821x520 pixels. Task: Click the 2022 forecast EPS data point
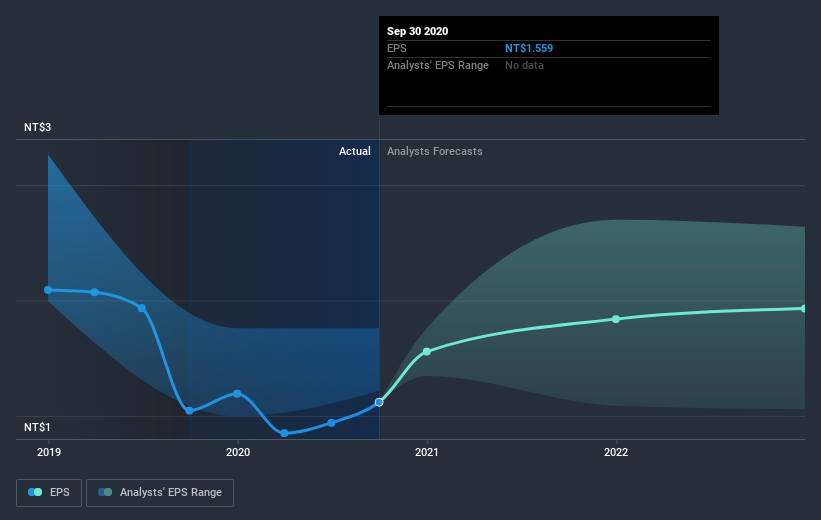(616, 319)
